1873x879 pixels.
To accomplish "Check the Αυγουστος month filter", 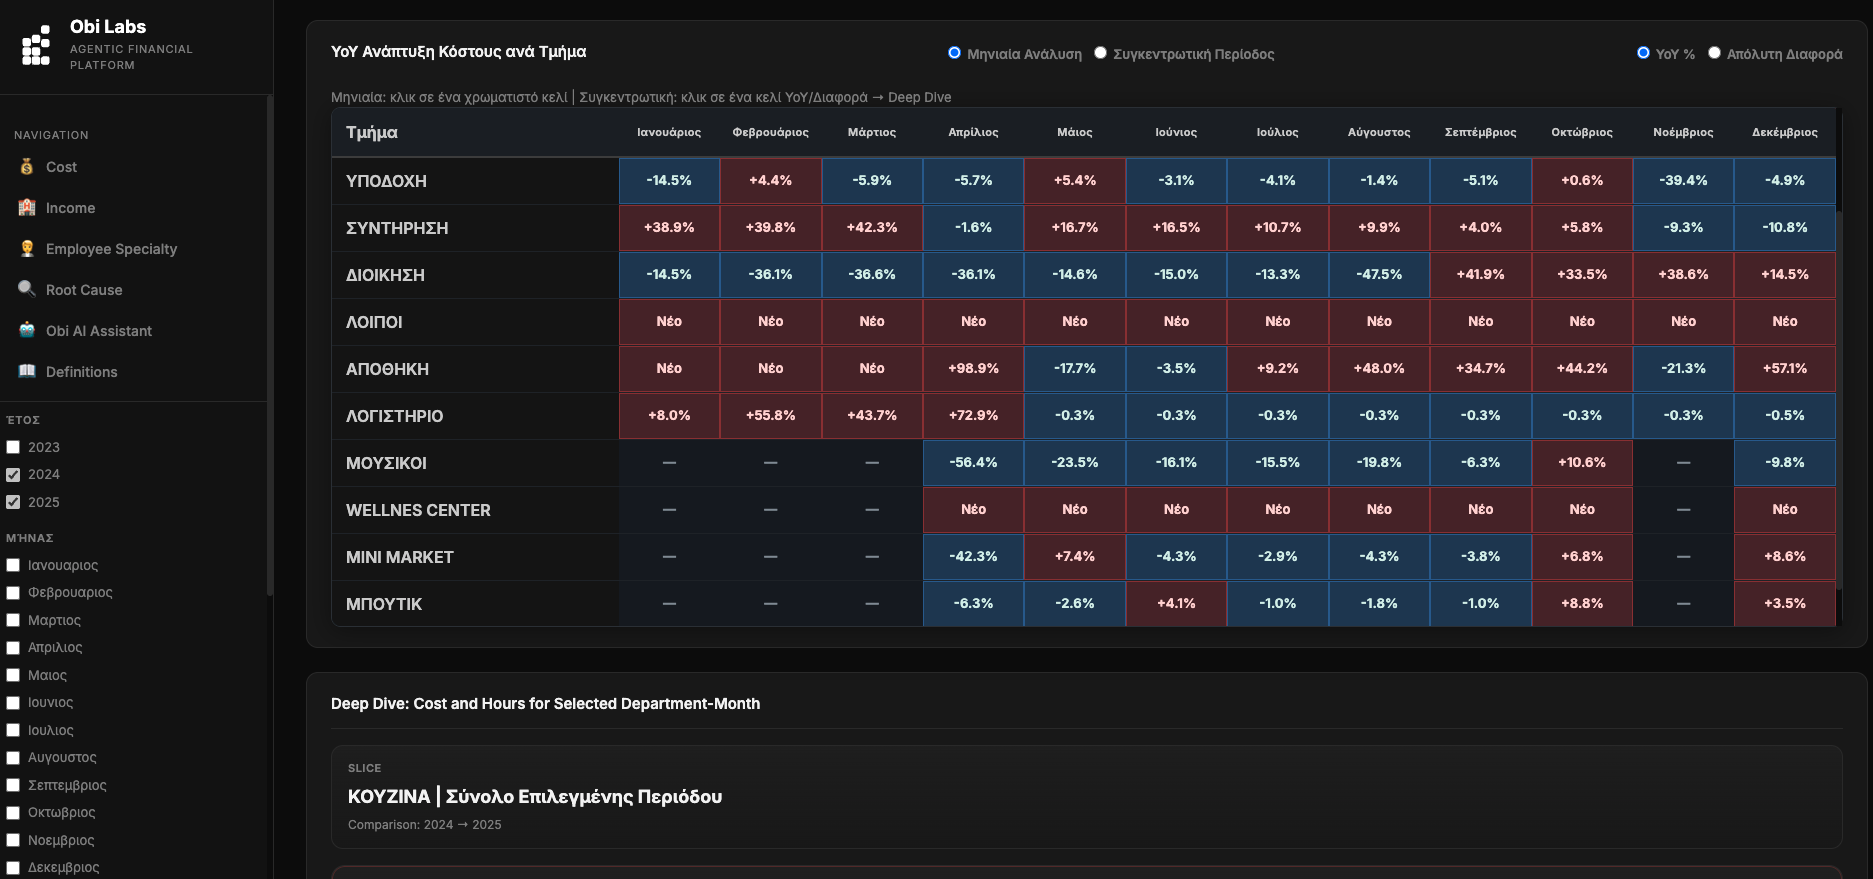I will point(13,758).
